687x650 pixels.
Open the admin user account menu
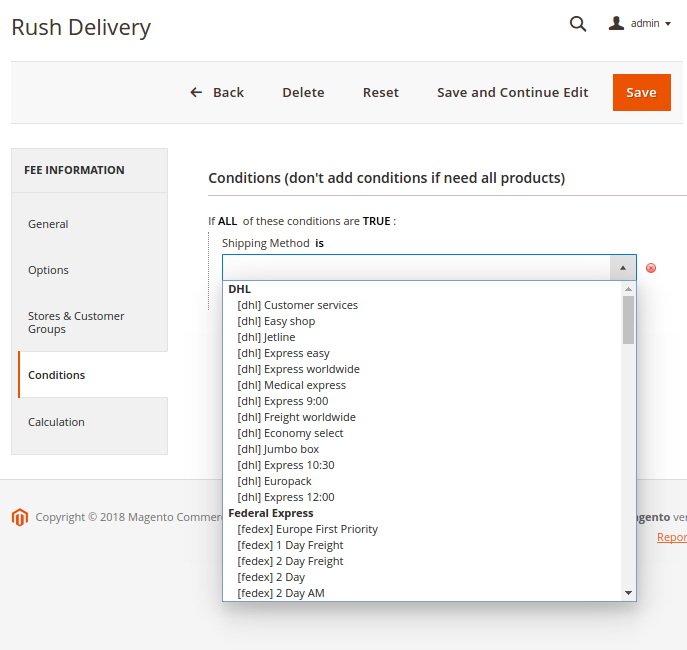[640, 24]
